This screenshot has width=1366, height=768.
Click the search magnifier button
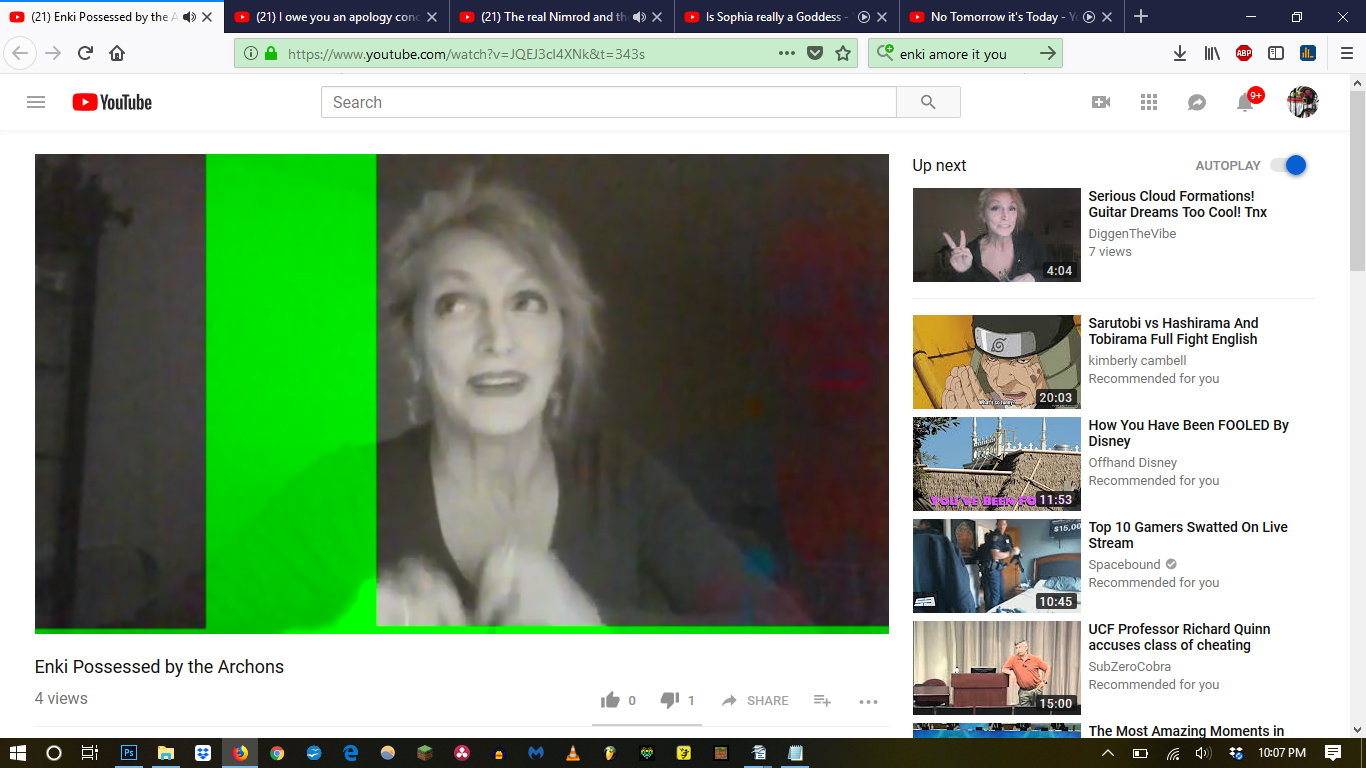tap(928, 102)
